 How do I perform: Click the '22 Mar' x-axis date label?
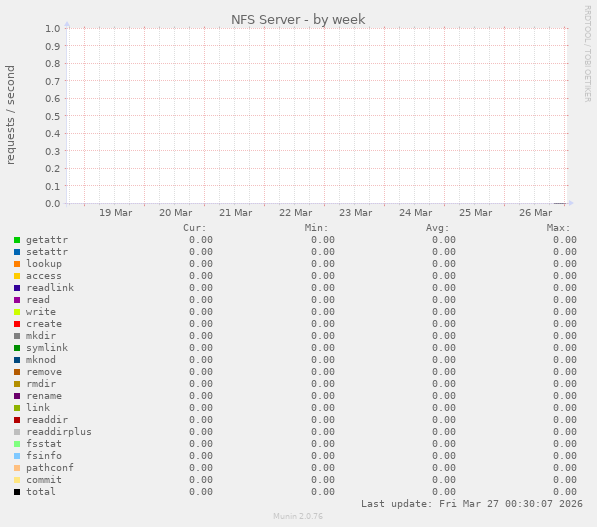point(295,212)
